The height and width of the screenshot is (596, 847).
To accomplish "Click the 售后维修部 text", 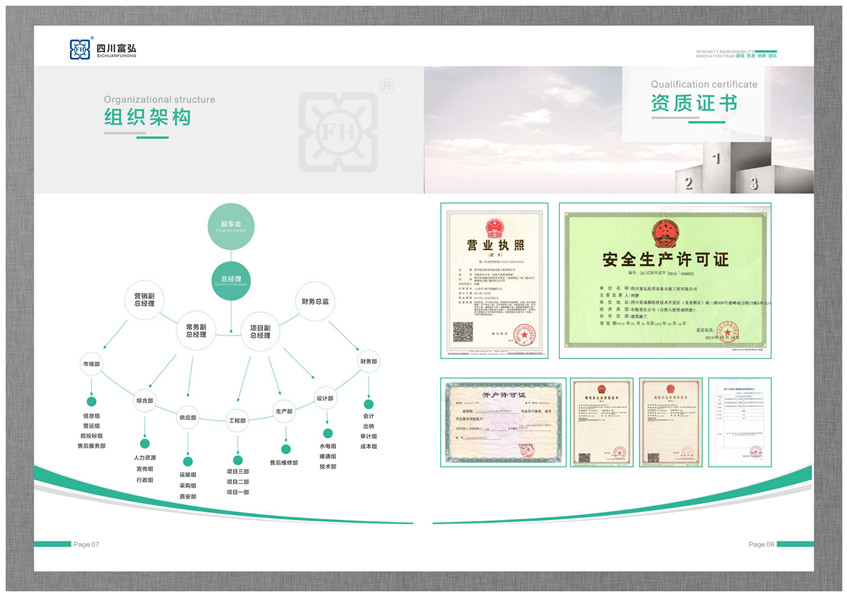I will coord(284,463).
